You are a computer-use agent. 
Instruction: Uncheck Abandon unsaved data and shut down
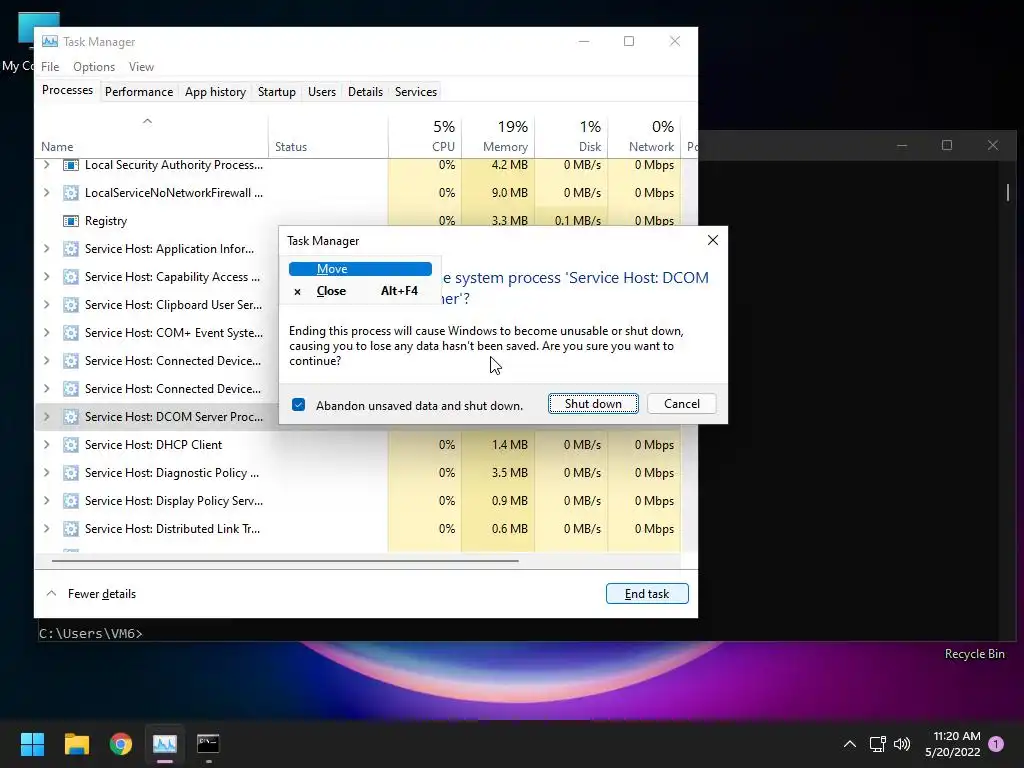coord(298,405)
